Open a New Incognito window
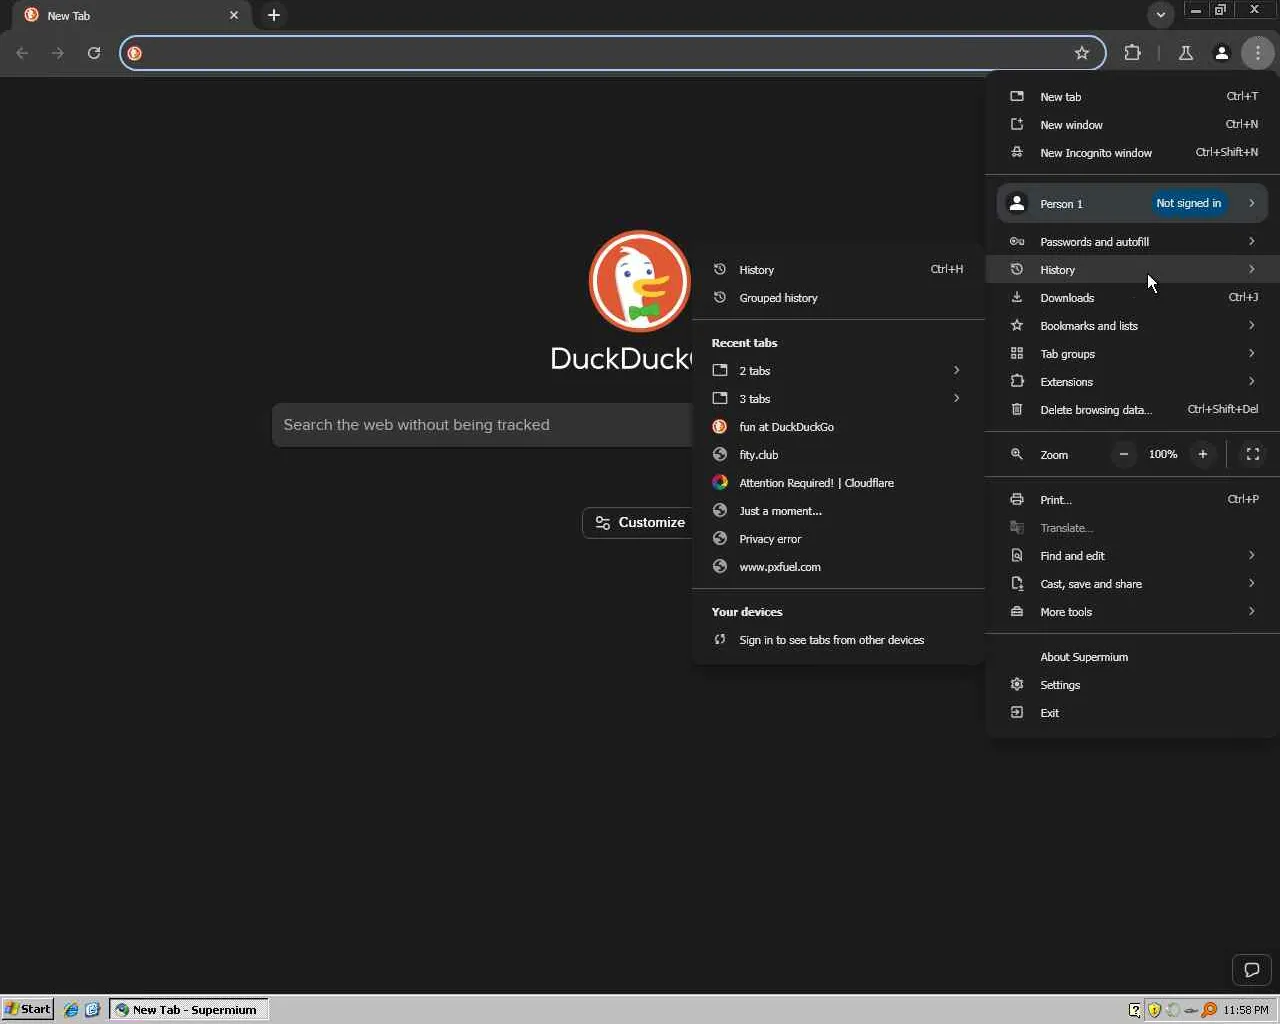Screen dimensions: 1280x1024 1132,153
